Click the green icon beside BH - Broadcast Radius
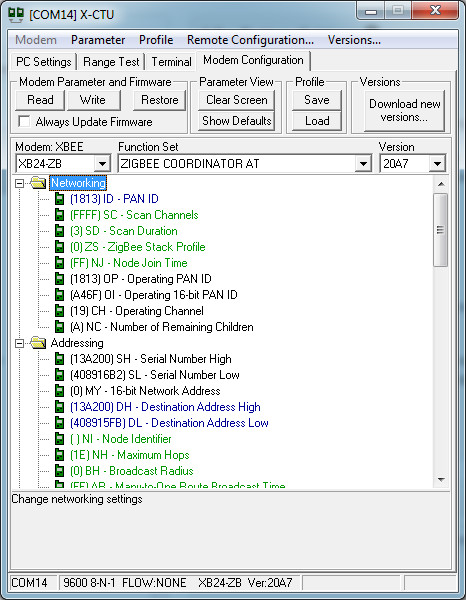The image size is (466, 600). [59, 471]
